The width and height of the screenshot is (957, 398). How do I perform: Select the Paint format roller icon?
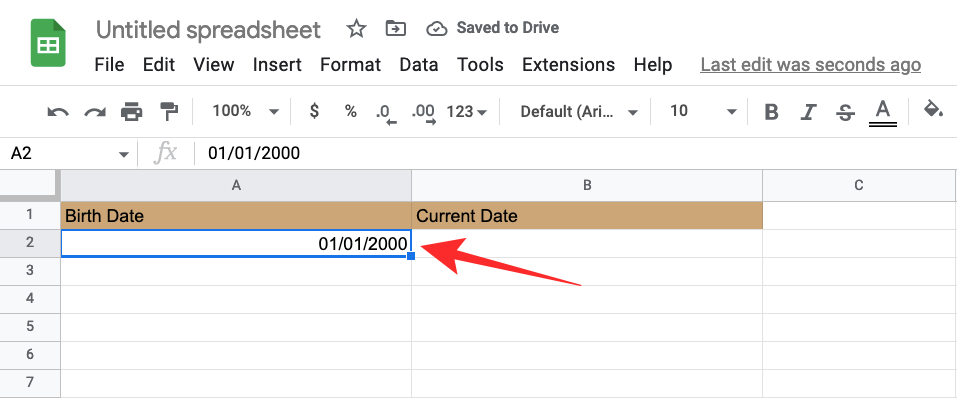(x=168, y=112)
